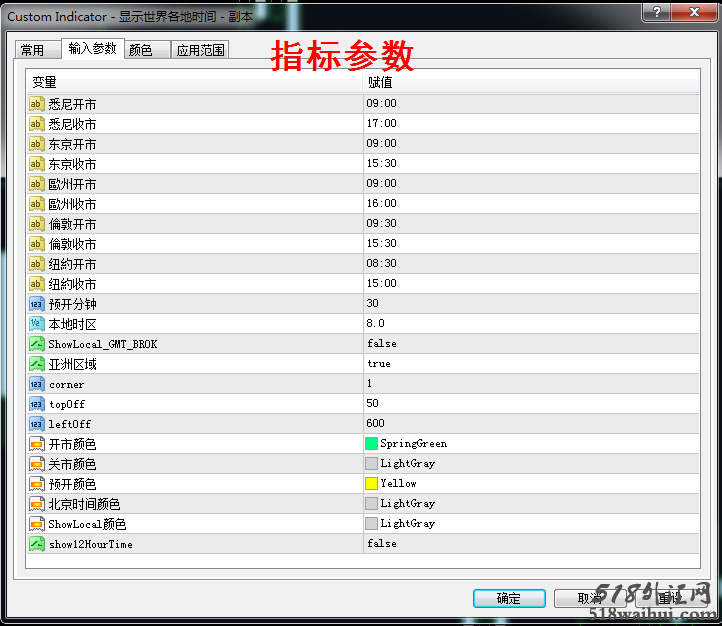The width and height of the screenshot is (722, 626).
Task: Open the 常用 tab
Action: pyautogui.click(x=38, y=50)
